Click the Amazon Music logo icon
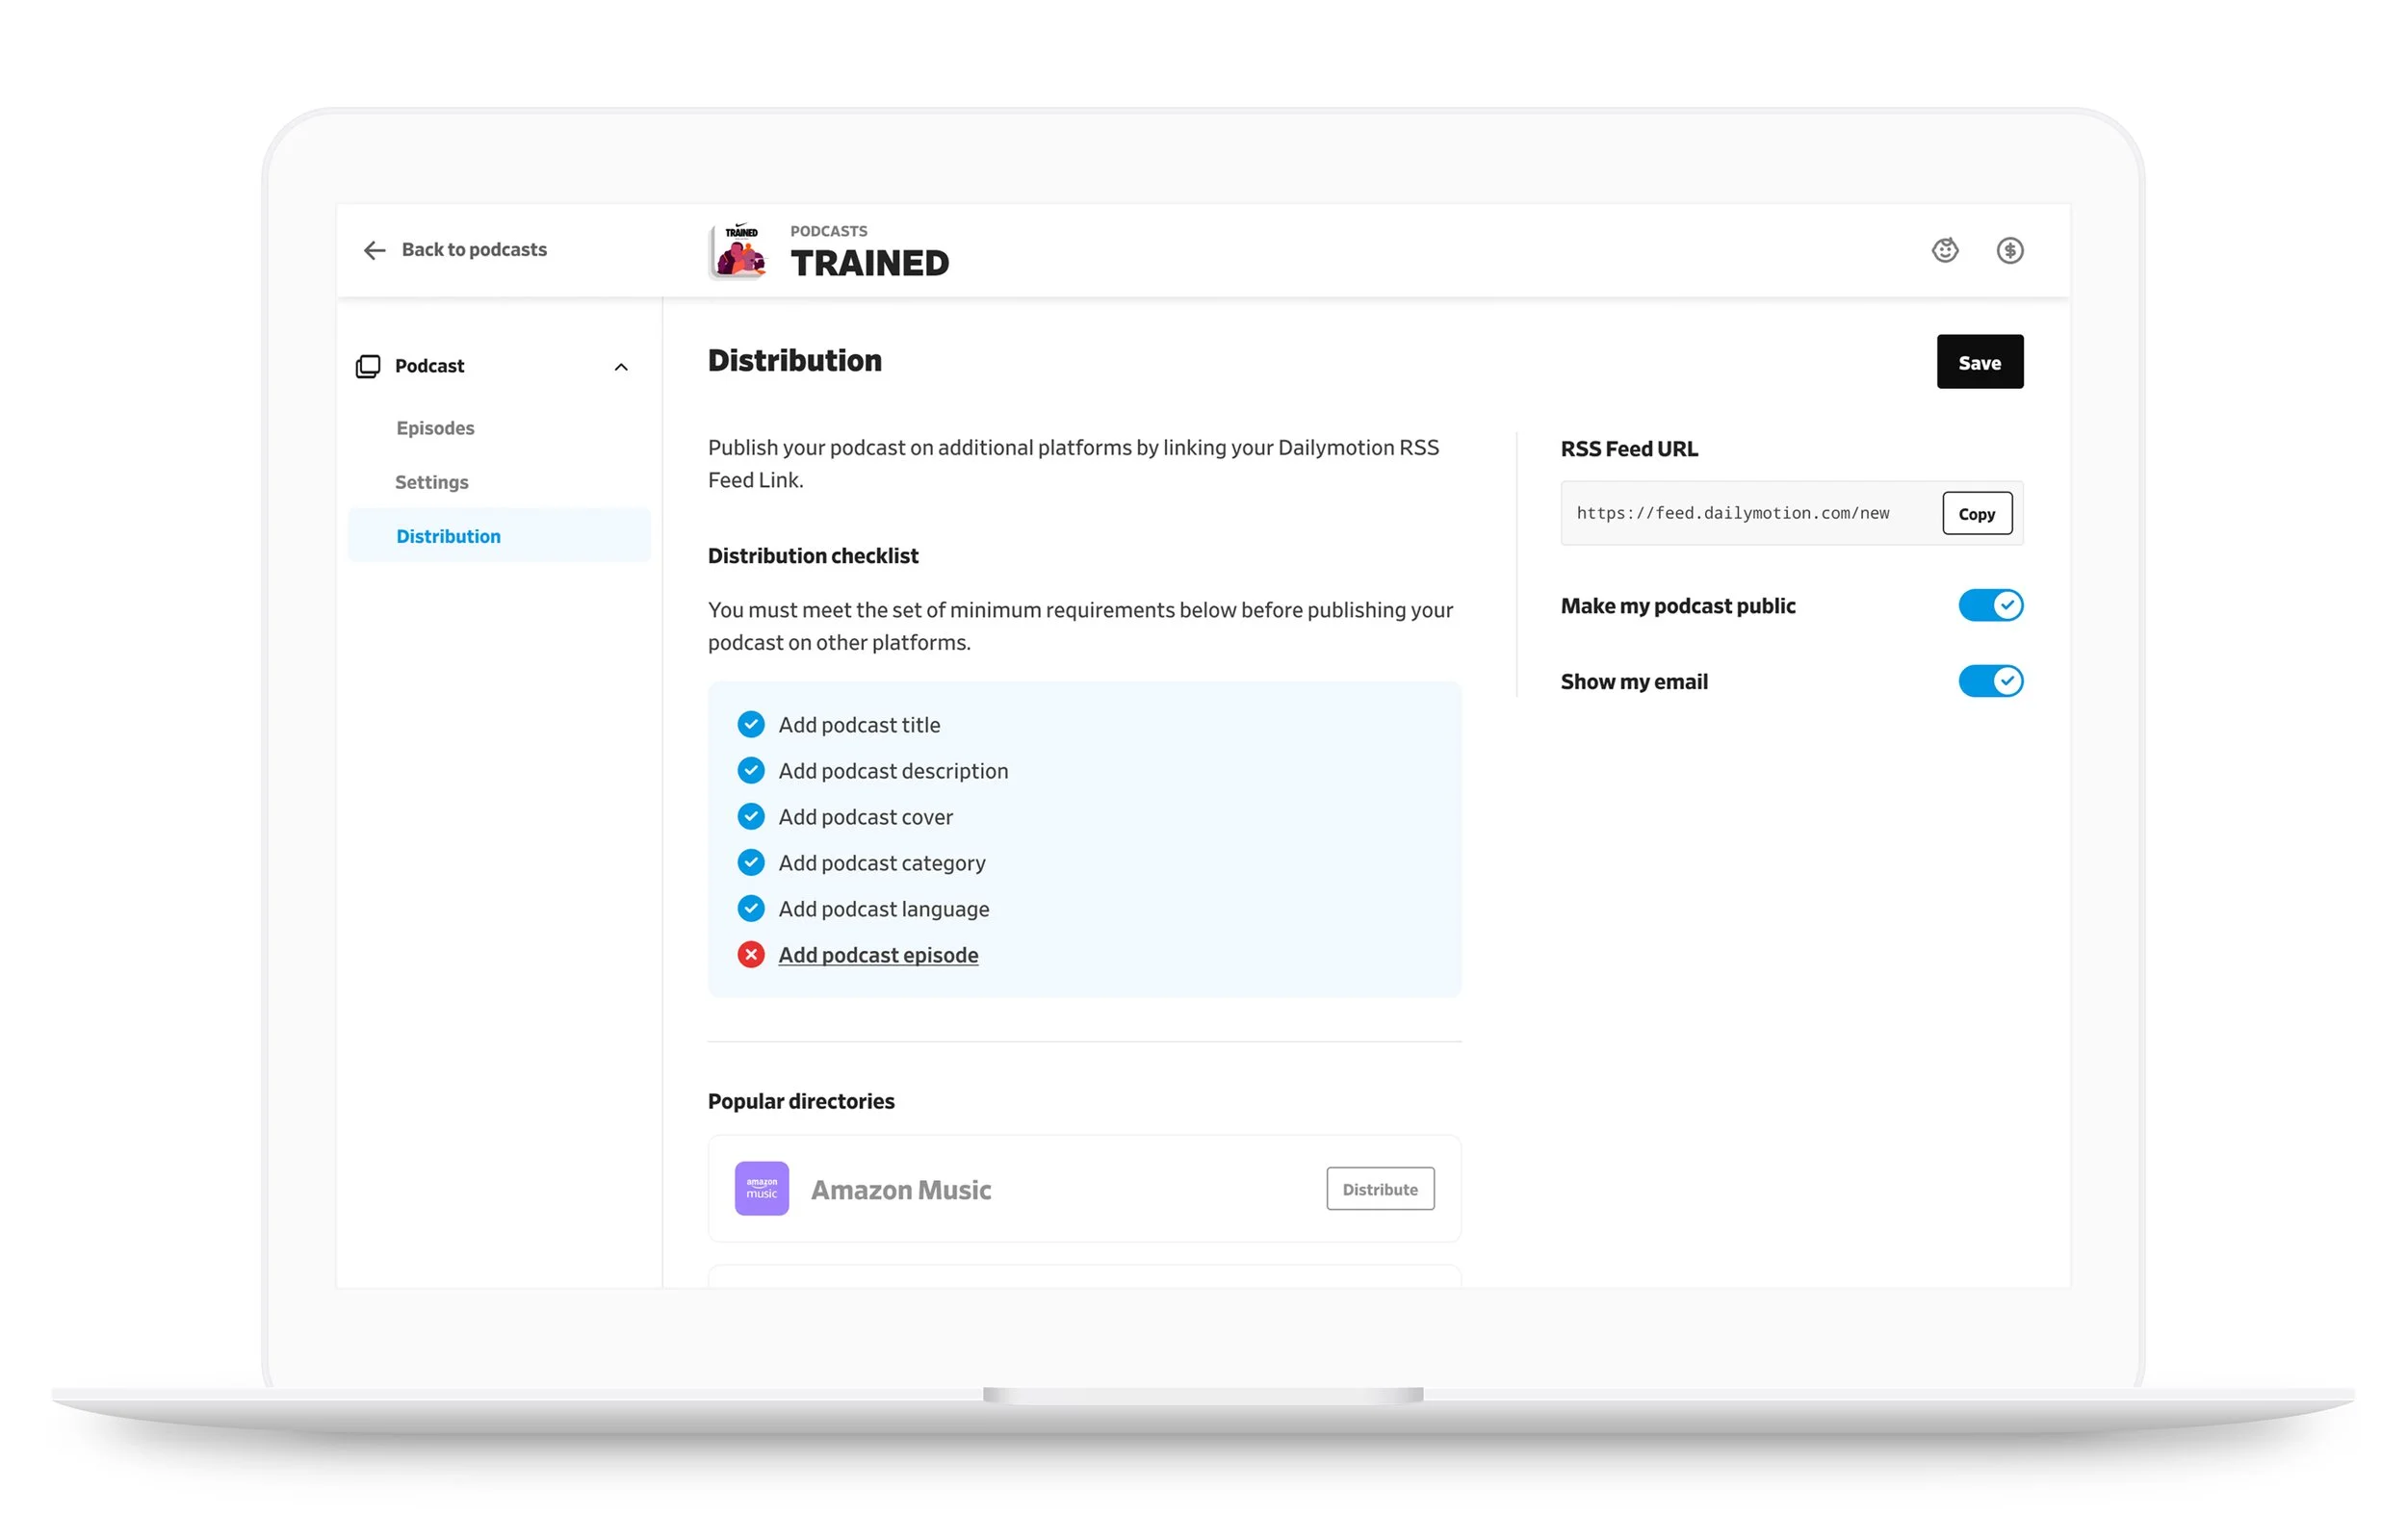The width and height of the screenshot is (2407, 1540). 761,1188
